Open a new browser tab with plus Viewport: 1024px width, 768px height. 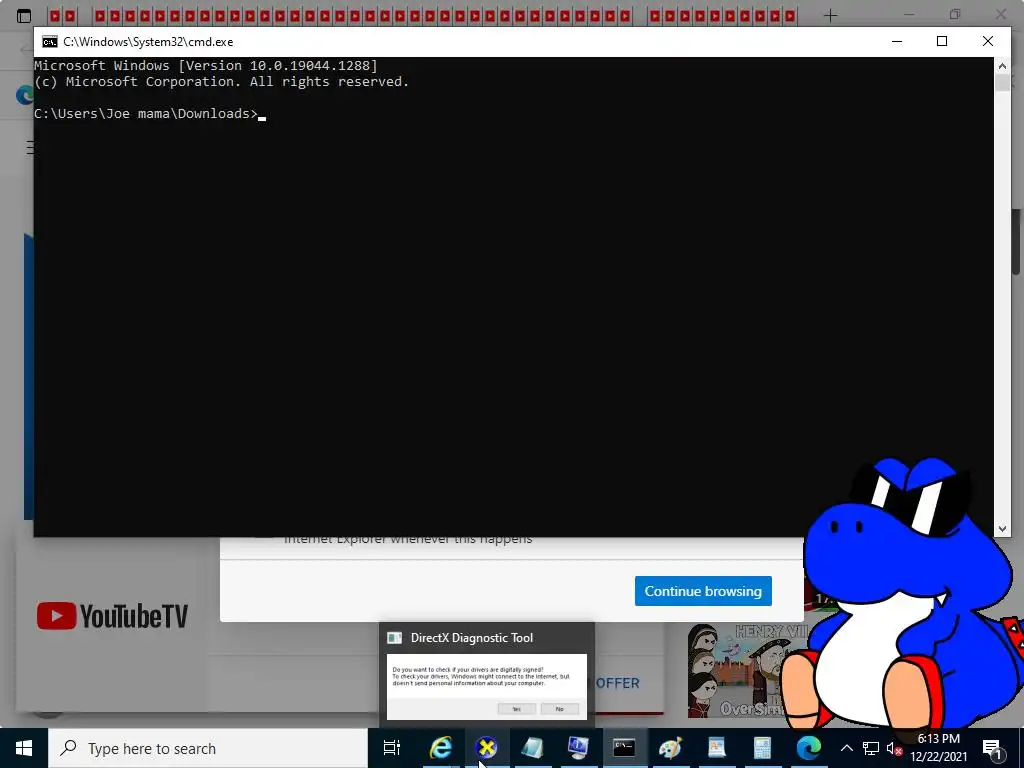830,15
